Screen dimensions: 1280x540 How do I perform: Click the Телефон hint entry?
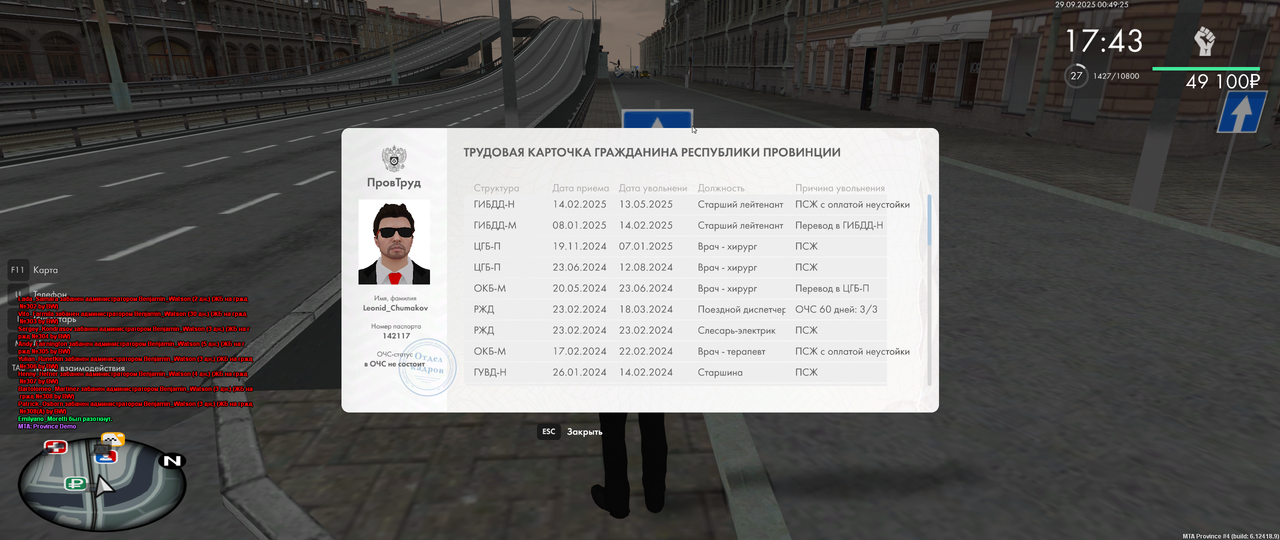click(x=49, y=295)
